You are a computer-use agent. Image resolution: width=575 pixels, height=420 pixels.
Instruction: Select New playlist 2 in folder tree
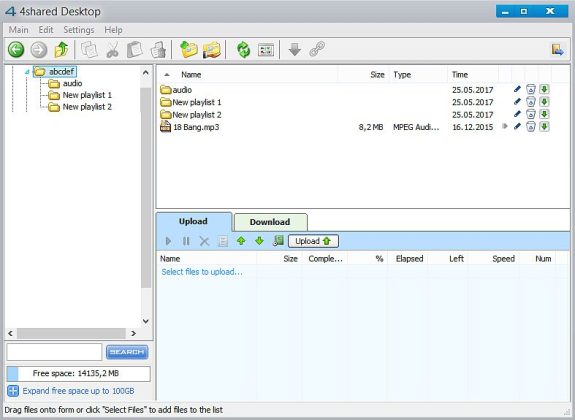[87, 107]
